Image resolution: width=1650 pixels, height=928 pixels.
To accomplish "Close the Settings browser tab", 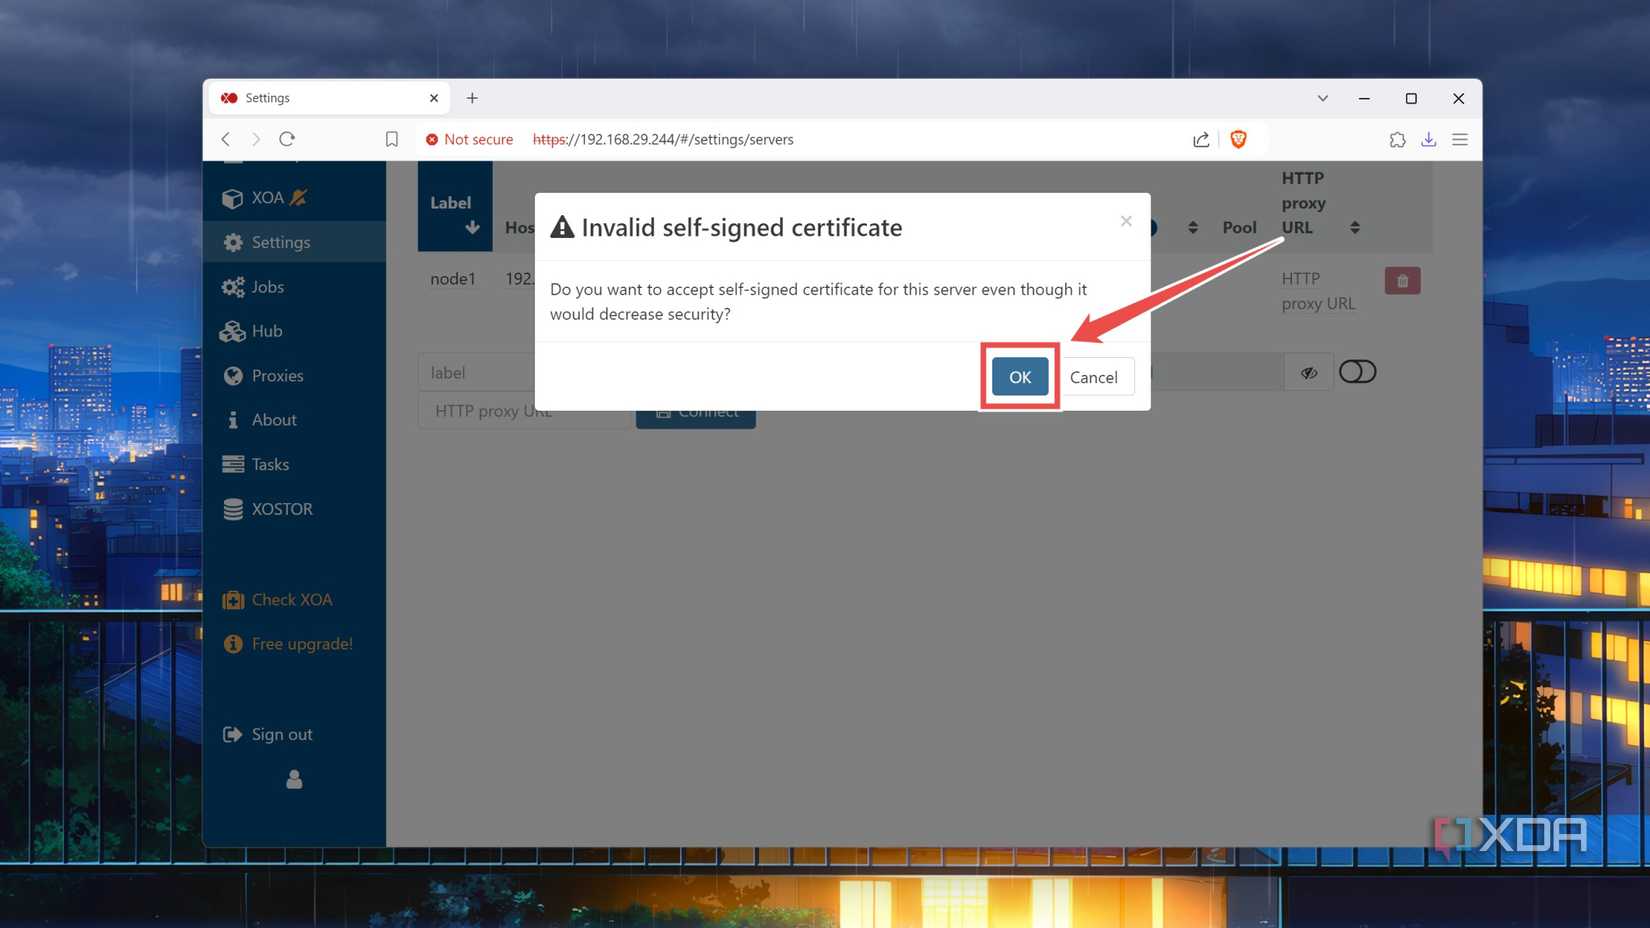I will pyautogui.click(x=434, y=98).
